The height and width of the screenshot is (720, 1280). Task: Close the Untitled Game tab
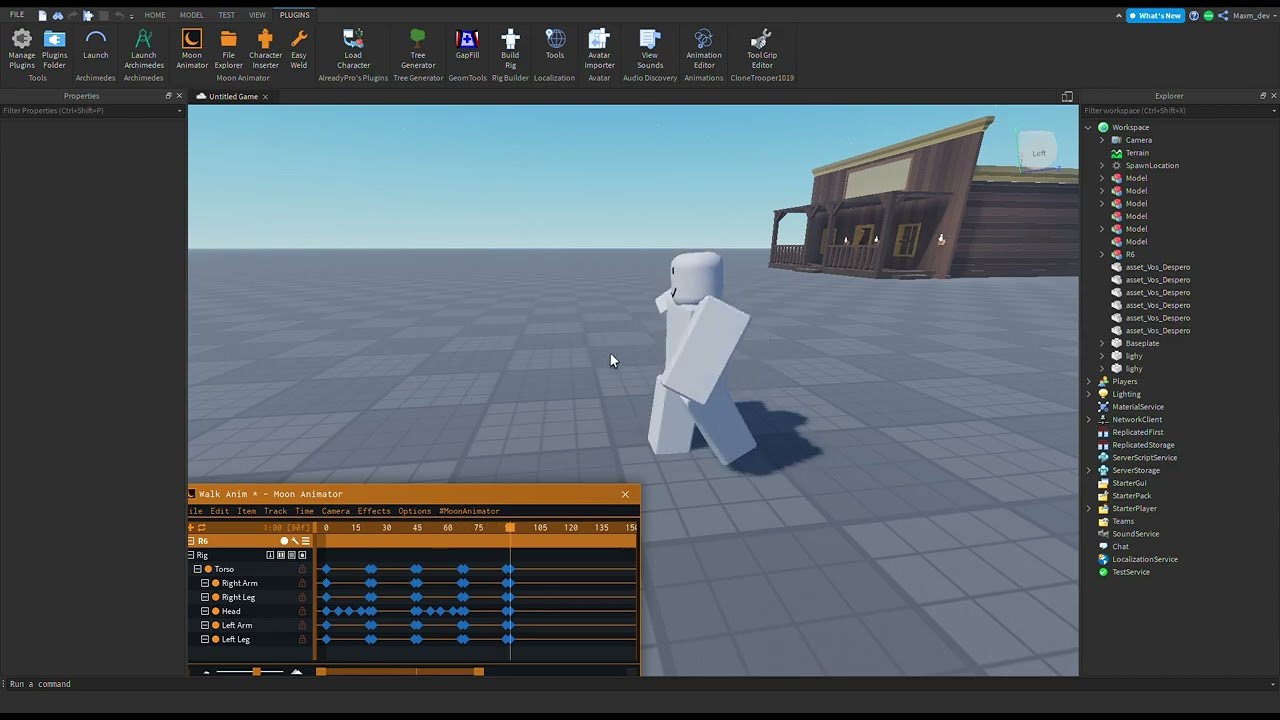pyautogui.click(x=265, y=96)
